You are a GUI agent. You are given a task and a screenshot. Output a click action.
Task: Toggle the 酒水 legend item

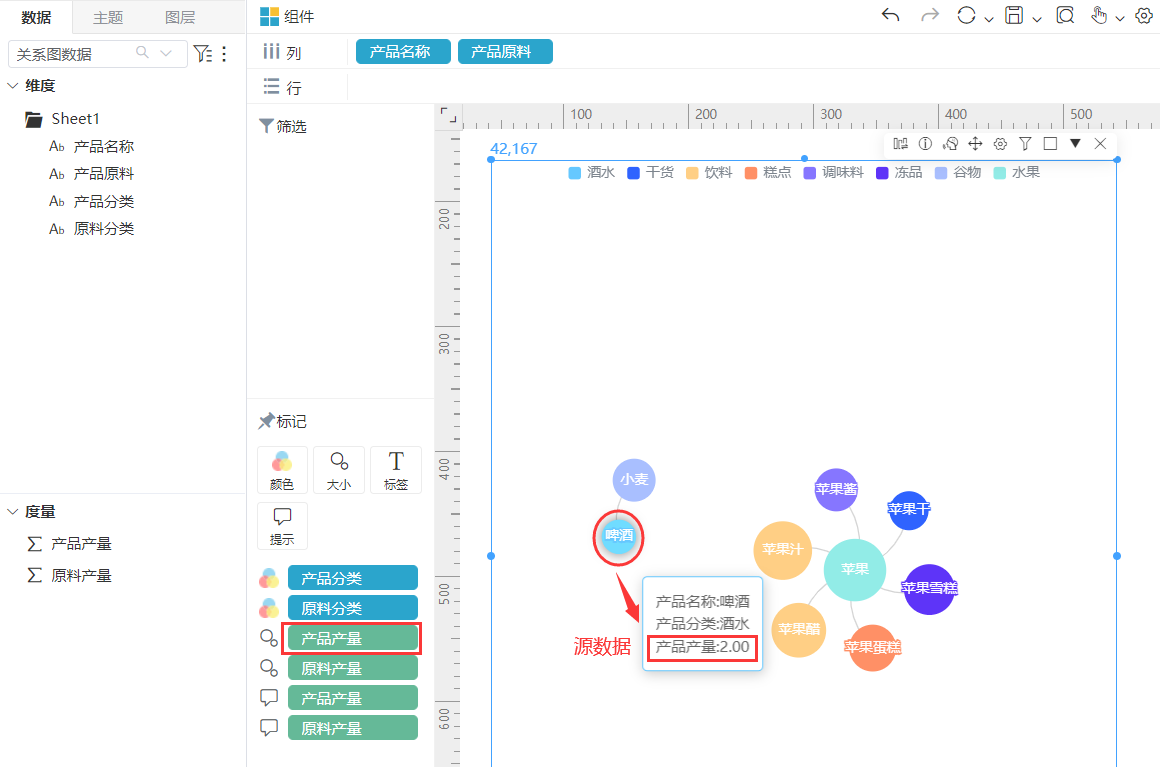point(592,172)
